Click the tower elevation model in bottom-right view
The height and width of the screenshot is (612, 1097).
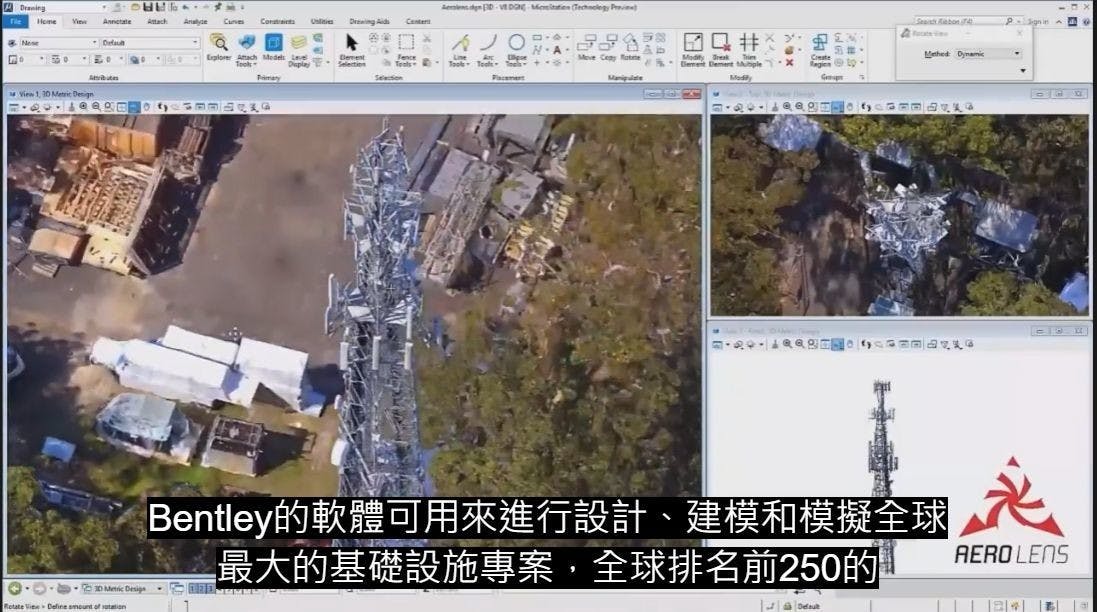[883, 476]
